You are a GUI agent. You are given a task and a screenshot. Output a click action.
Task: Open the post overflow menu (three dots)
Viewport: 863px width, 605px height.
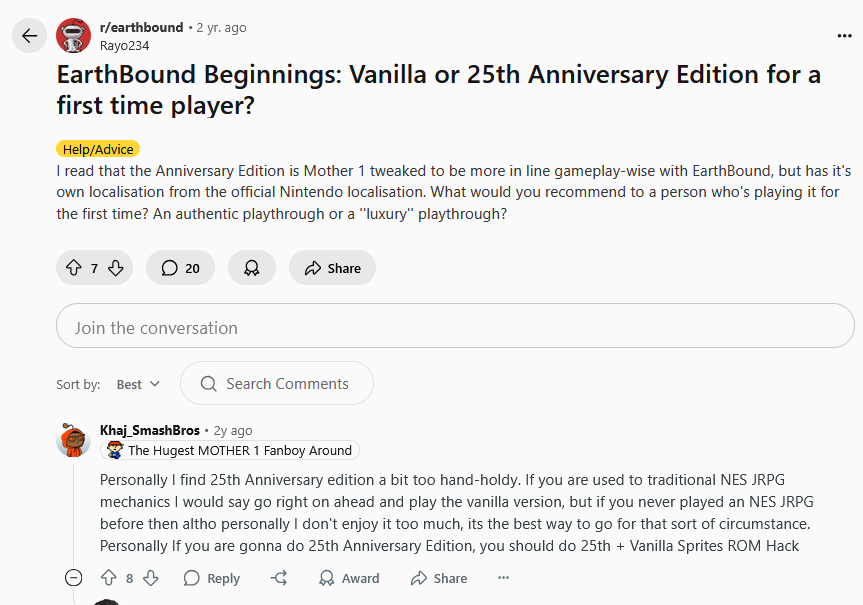pos(844,36)
